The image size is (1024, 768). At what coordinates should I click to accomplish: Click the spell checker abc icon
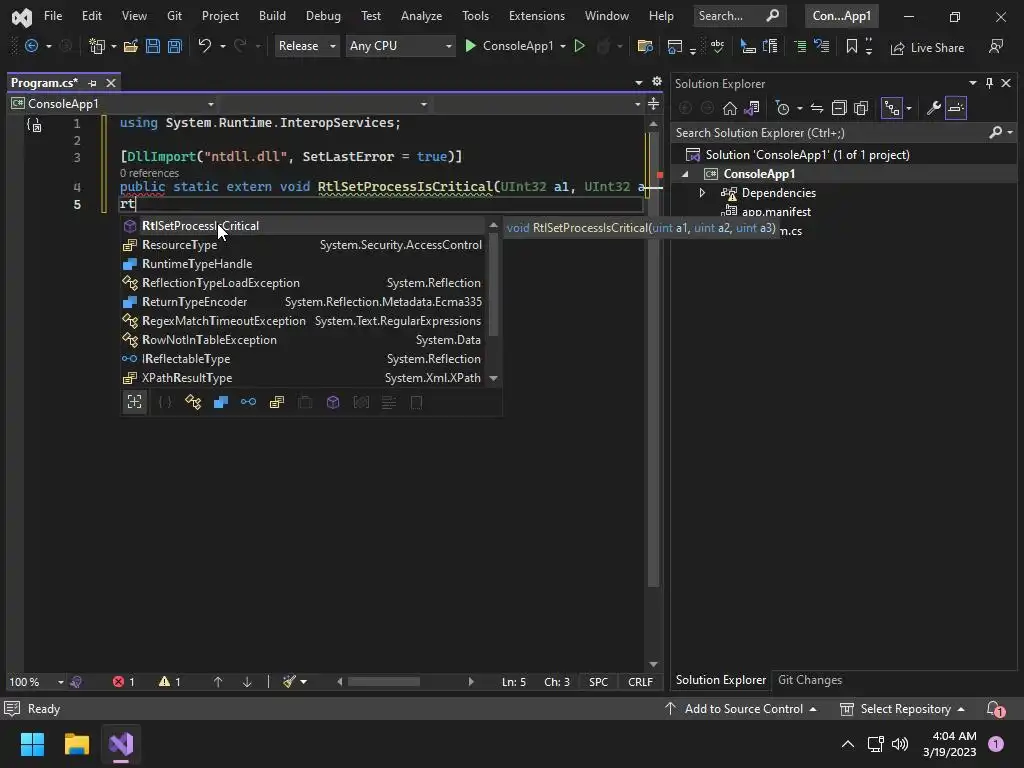point(717,46)
